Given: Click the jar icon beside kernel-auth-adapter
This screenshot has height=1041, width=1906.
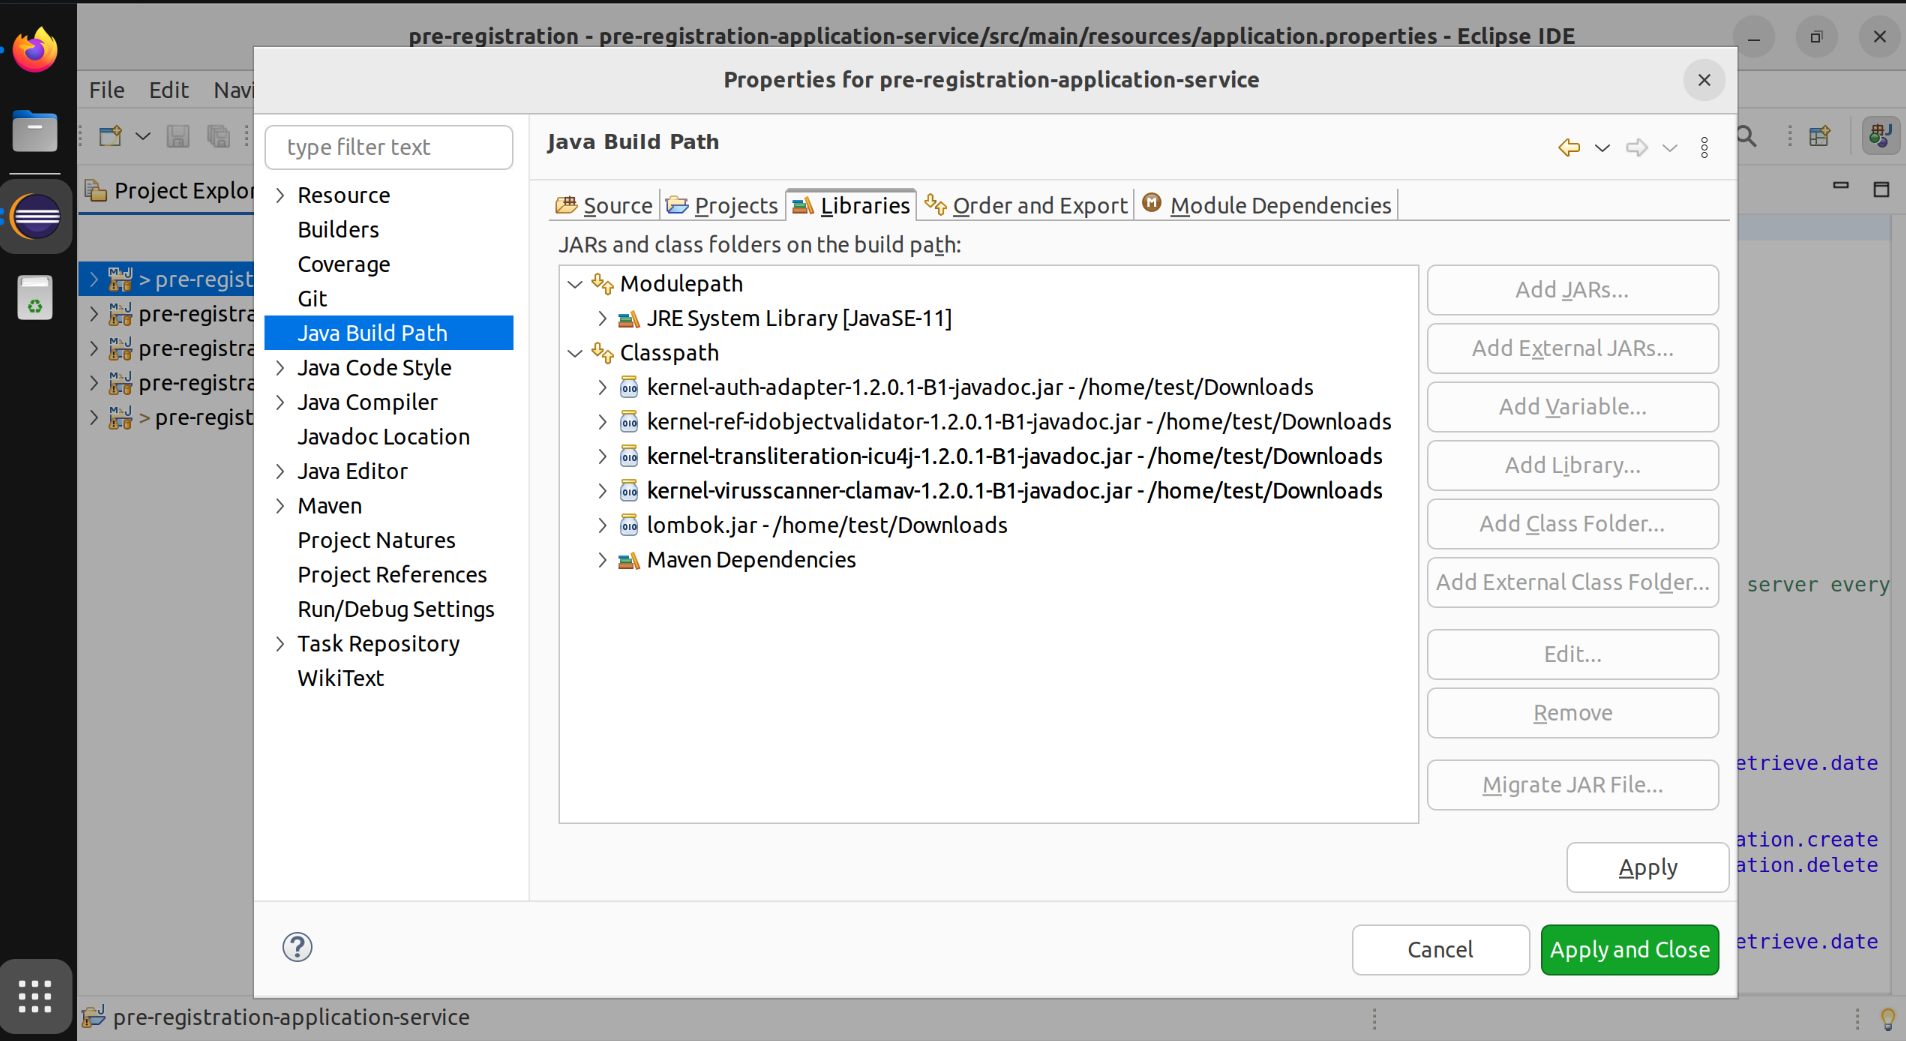Looking at the screenshot, I should (629, 387).
